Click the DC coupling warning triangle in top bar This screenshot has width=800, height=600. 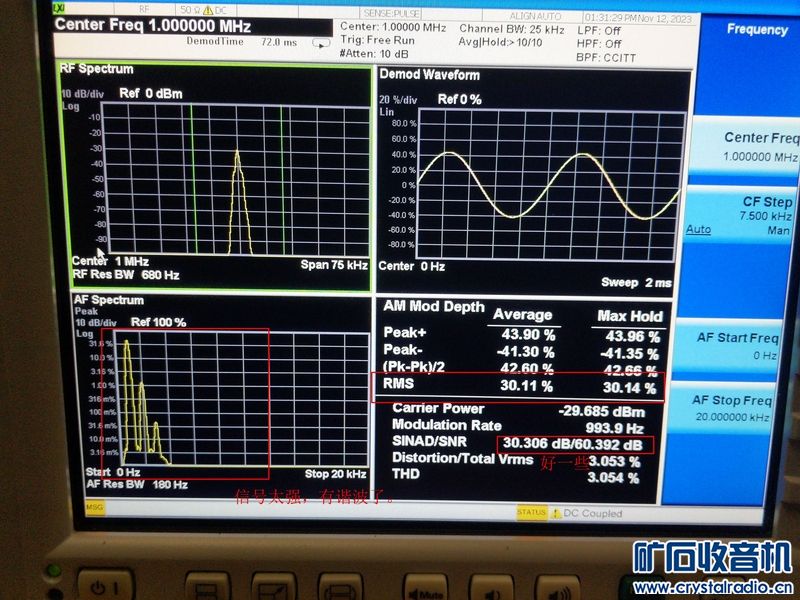click(208, 10)
